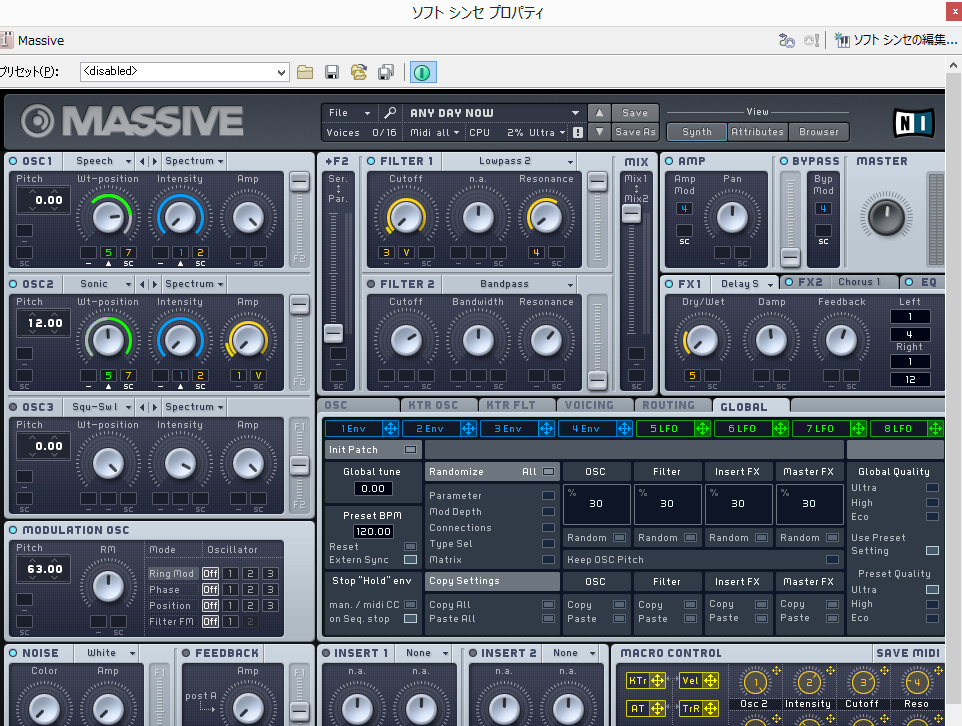Open the File menu dropdown
Viewport: 962px width, 726px height.
[349, 113]
